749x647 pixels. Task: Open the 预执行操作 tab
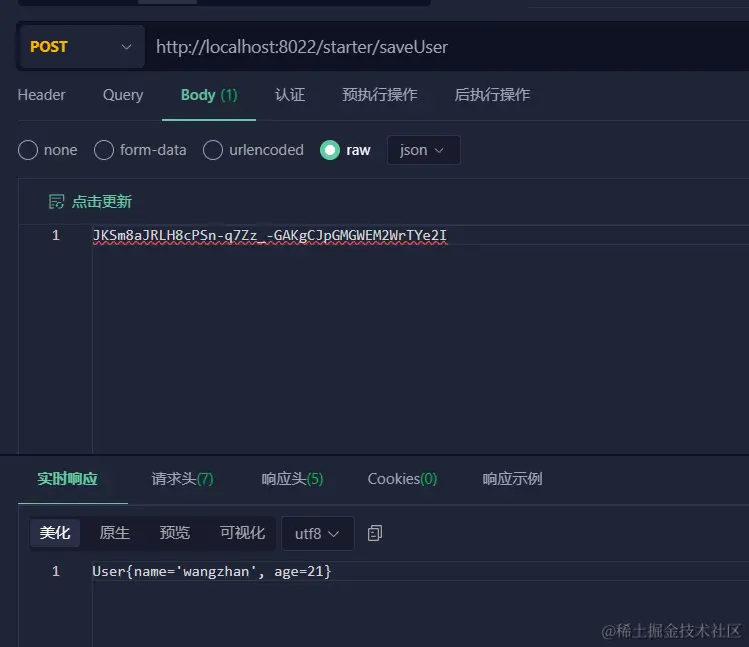380,95
